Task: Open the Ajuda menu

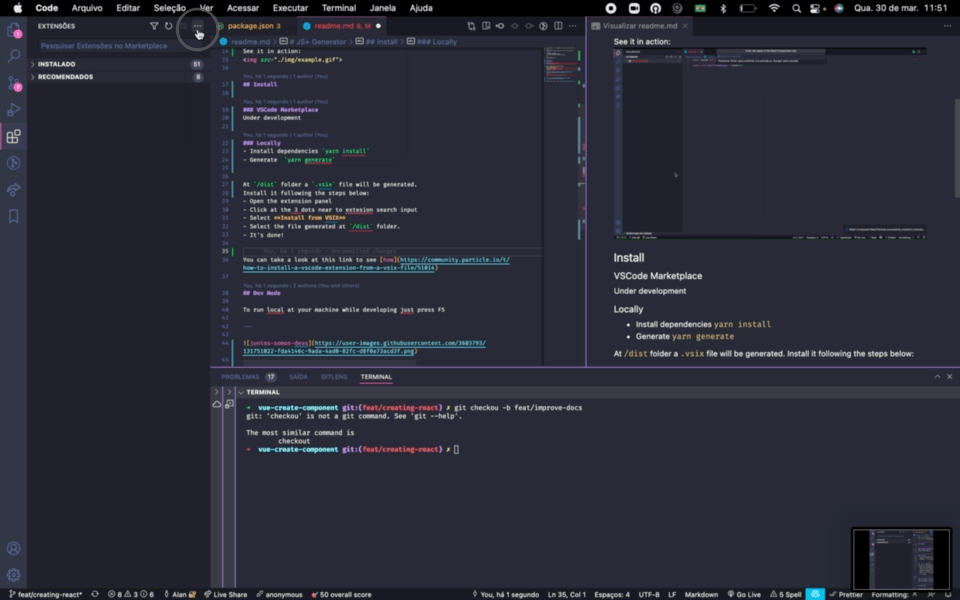Action: (421, 8)
